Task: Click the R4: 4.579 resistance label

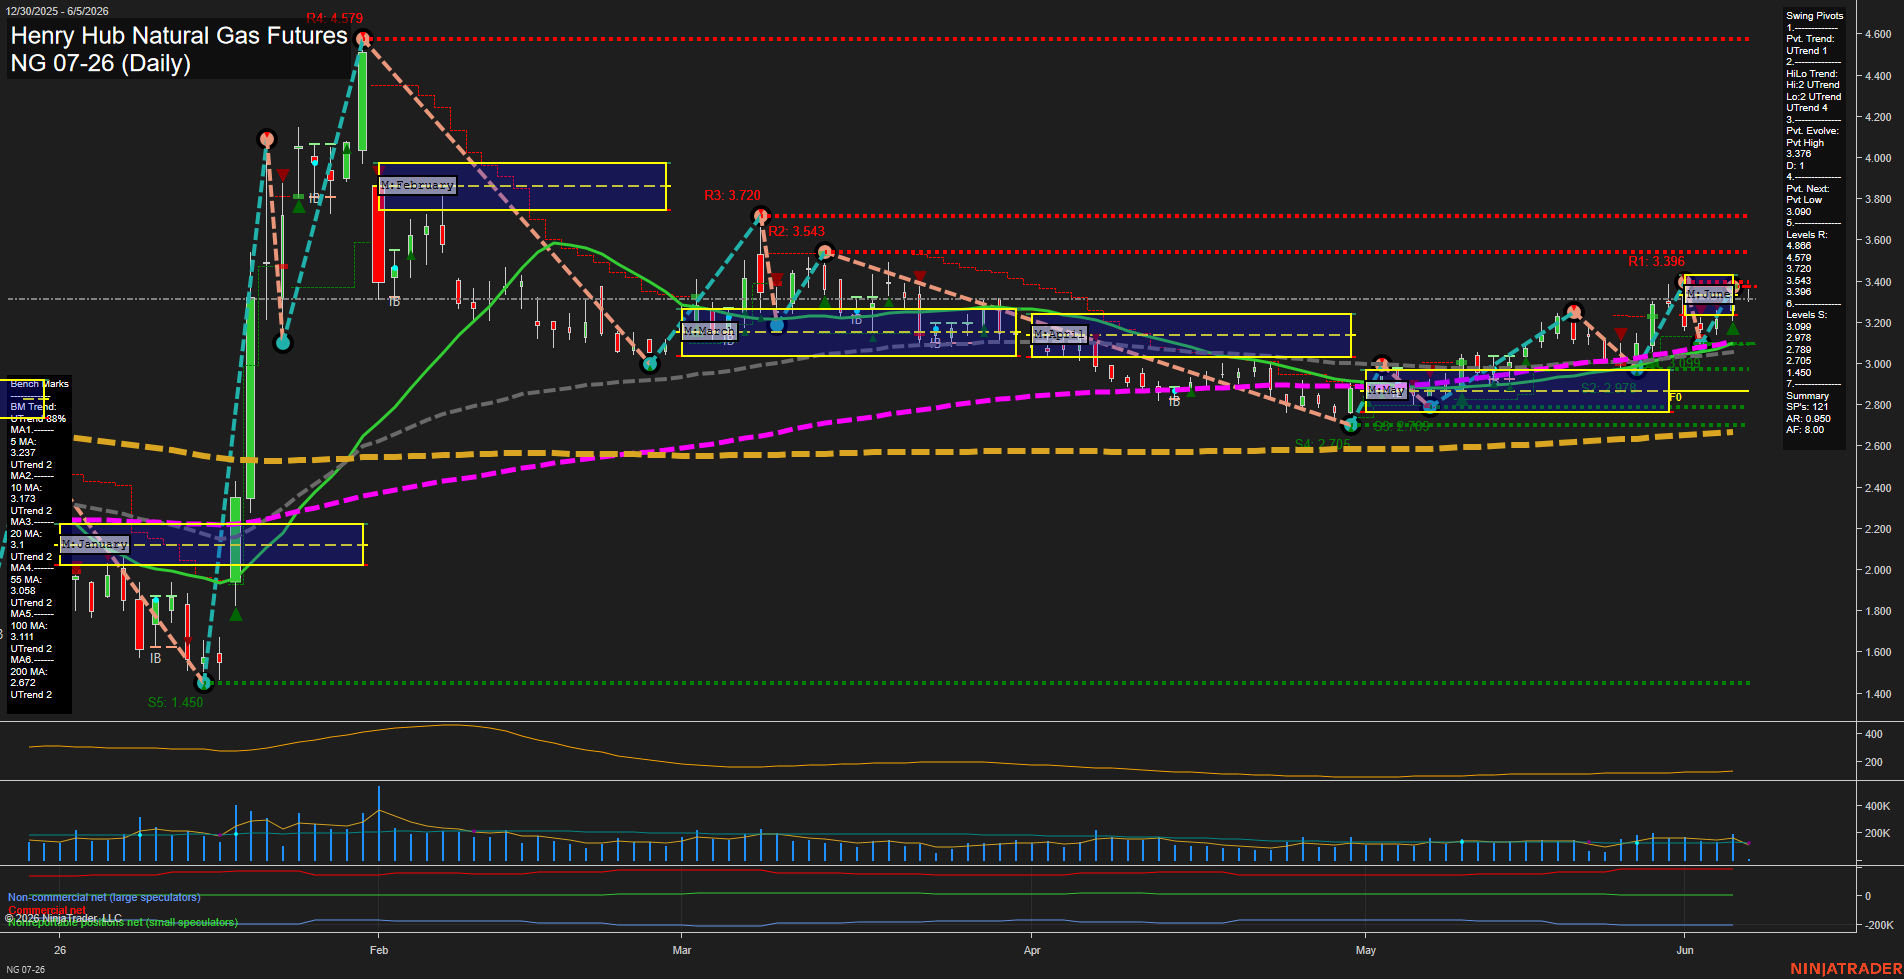Action: tap(335, 18)
